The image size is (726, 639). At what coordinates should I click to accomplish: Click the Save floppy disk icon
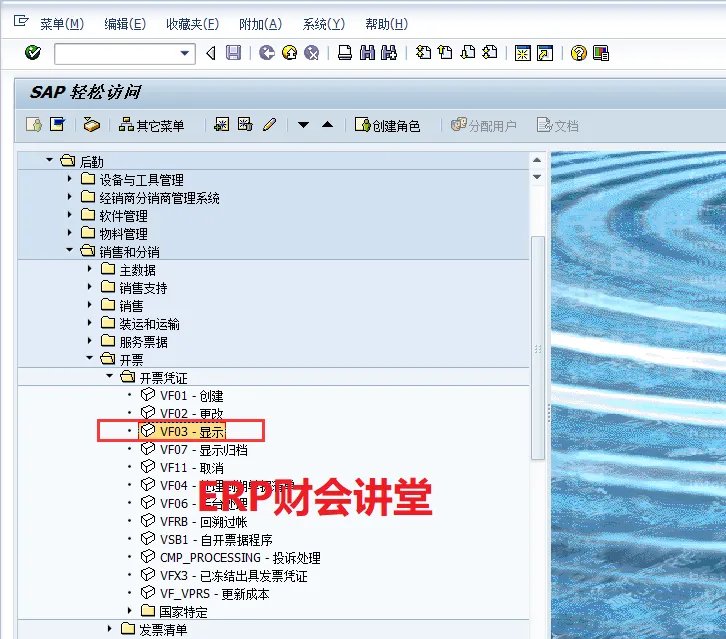click(233, 53)
